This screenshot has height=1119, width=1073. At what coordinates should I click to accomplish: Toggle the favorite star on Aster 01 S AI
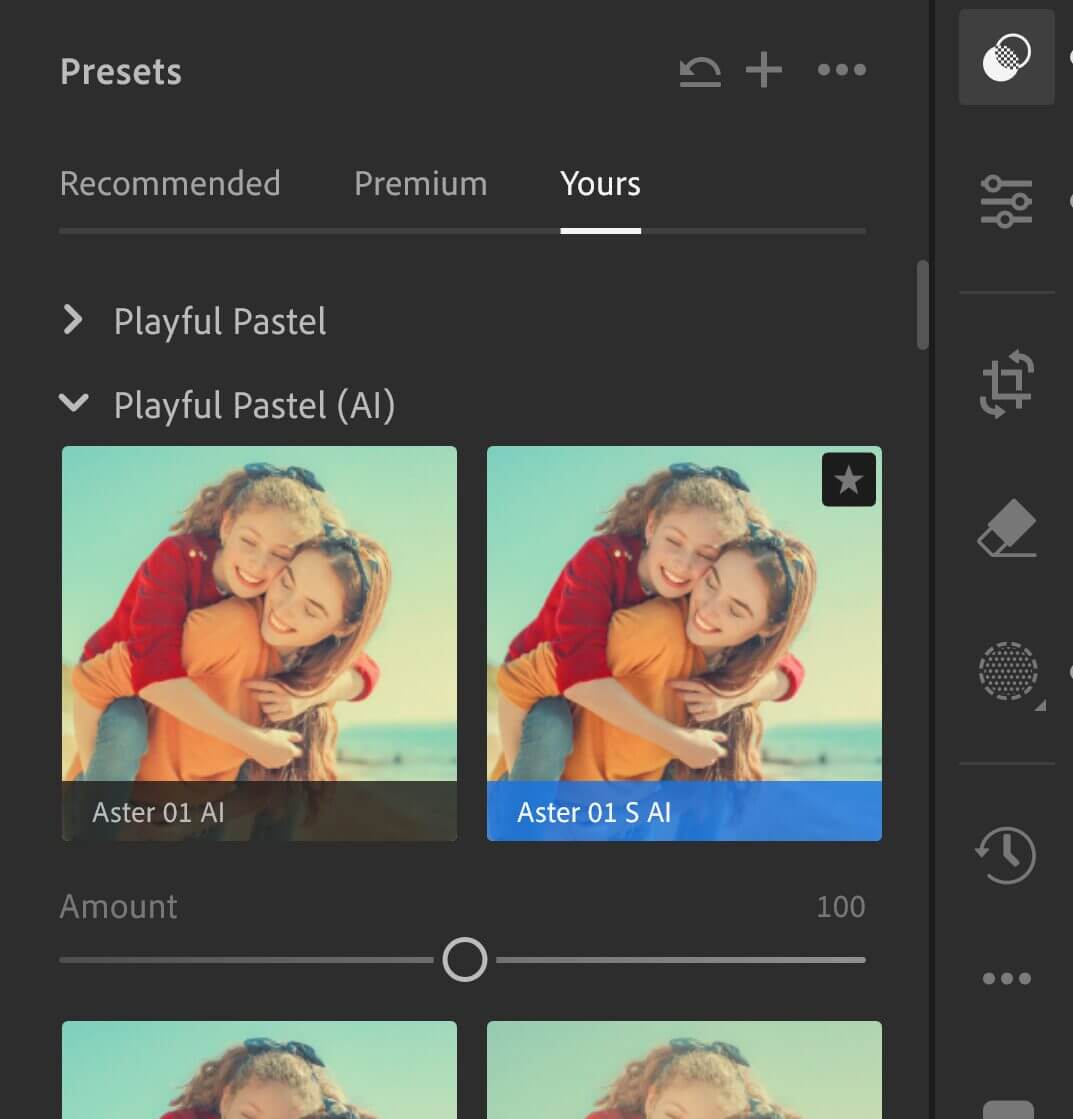849,480
